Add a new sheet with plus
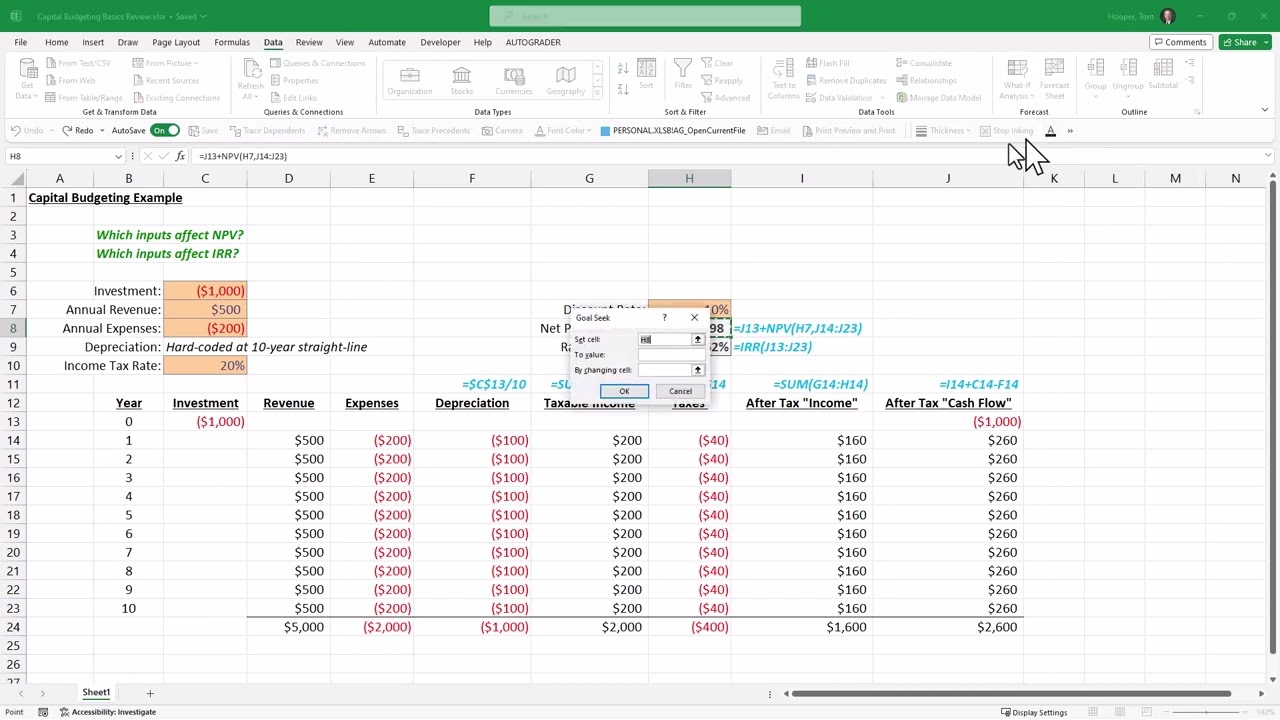Screen dimensions: 1280x720 pos(150,693)
